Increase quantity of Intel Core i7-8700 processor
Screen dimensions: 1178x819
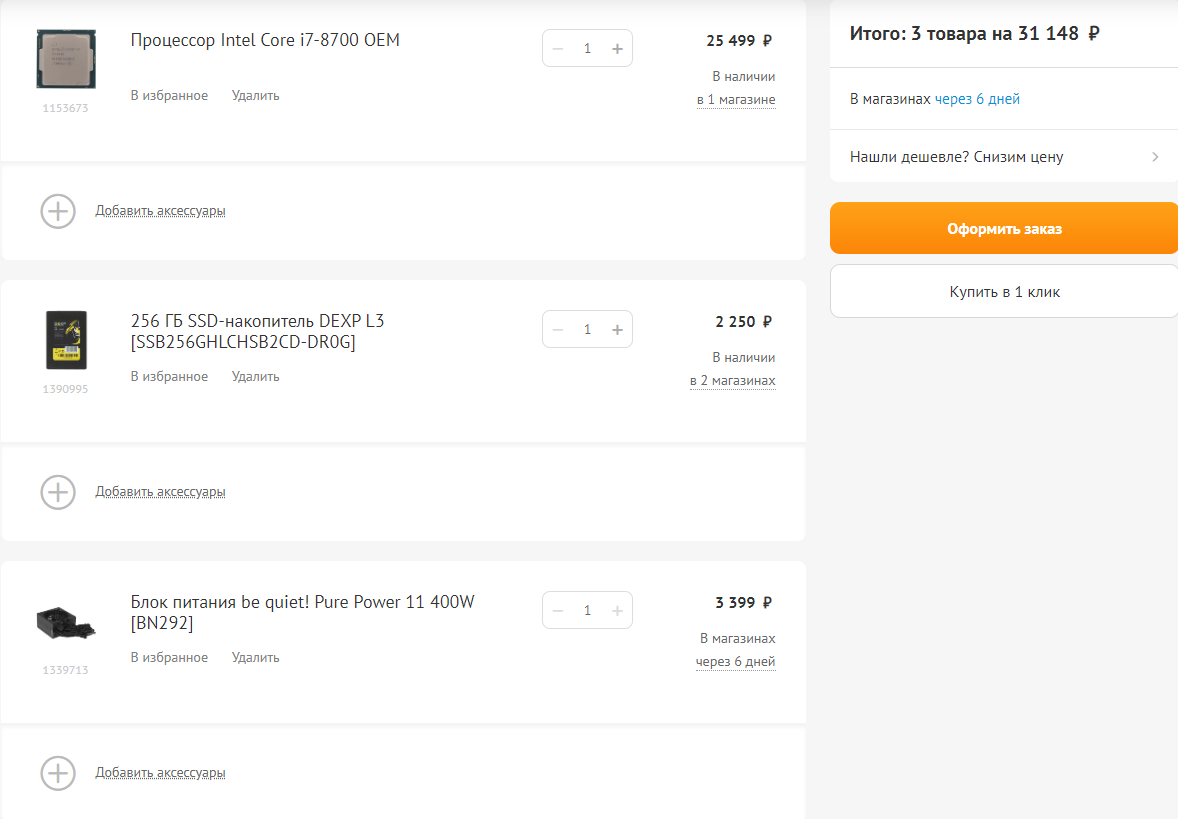(617, 48)
